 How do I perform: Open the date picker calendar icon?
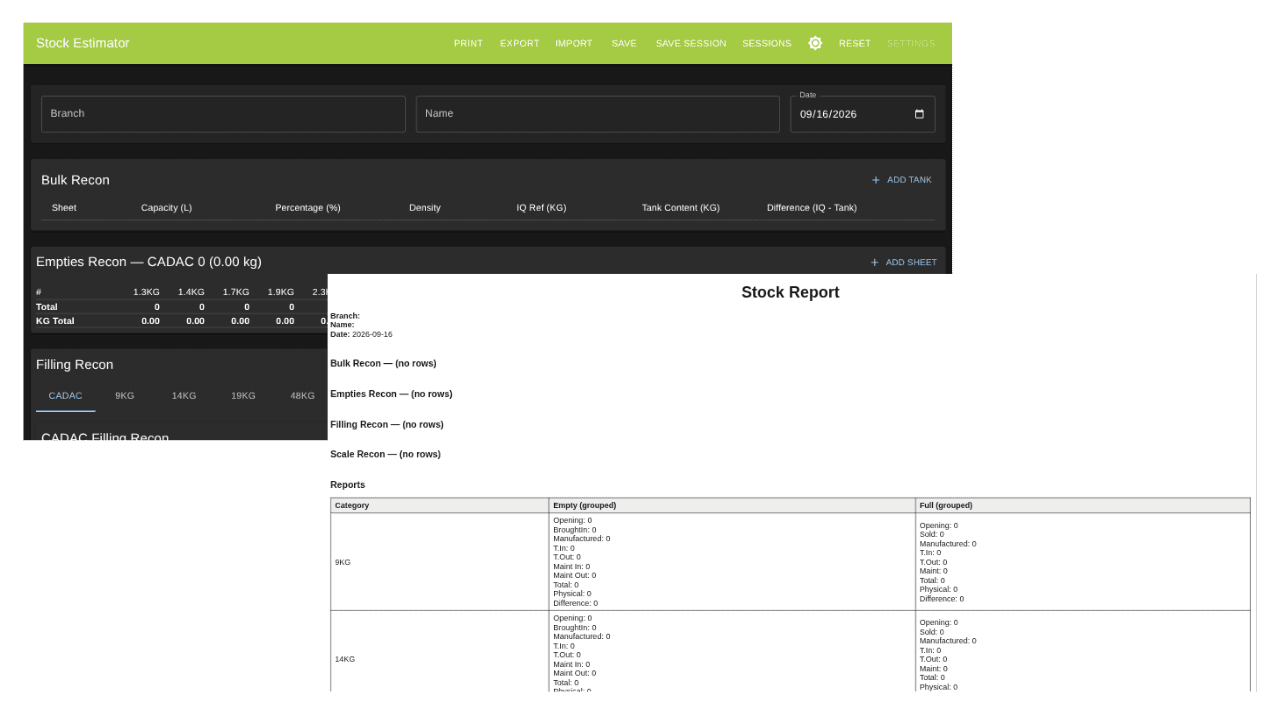point(919,114)
